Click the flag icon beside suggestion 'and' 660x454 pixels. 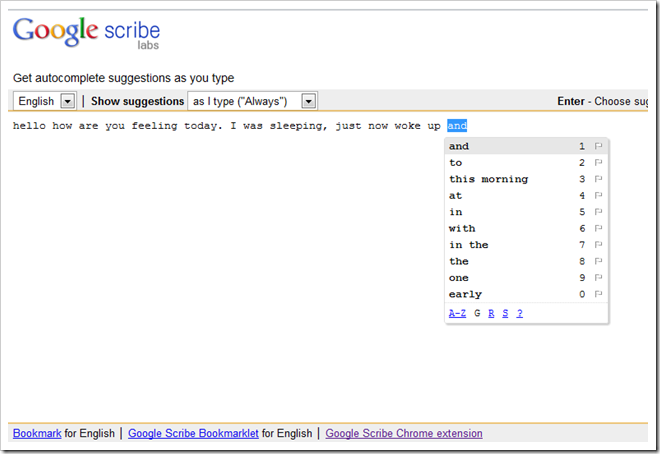pos(598,146)
